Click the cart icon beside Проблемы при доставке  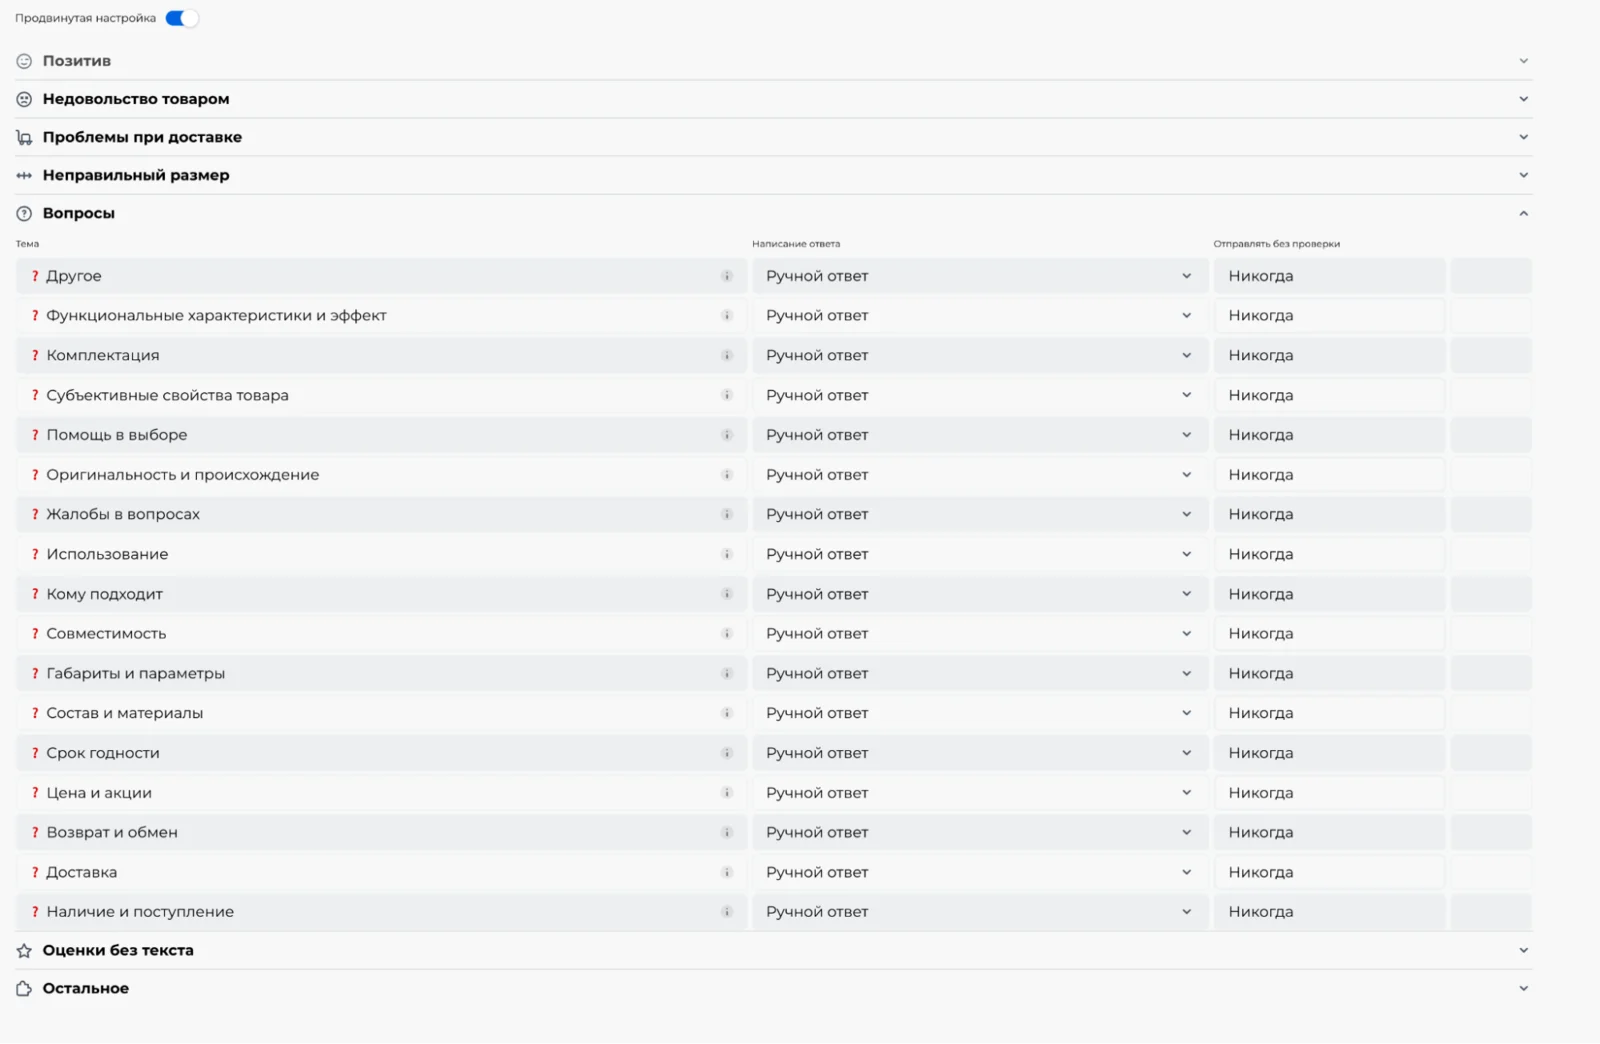point(24,137)
